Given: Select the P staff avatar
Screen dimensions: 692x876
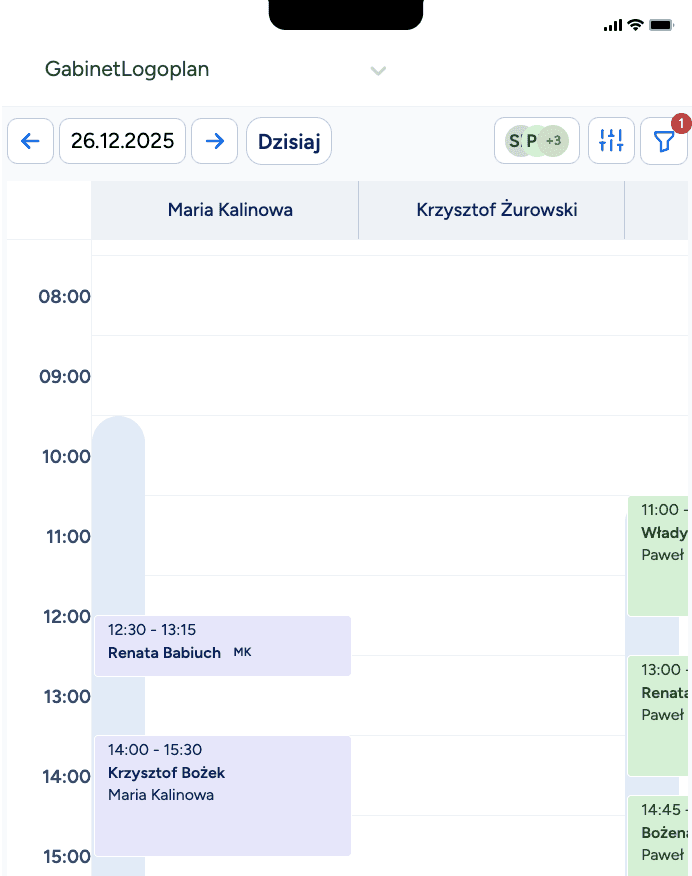Looking at the screenshot, I should [x=533, y=140].
